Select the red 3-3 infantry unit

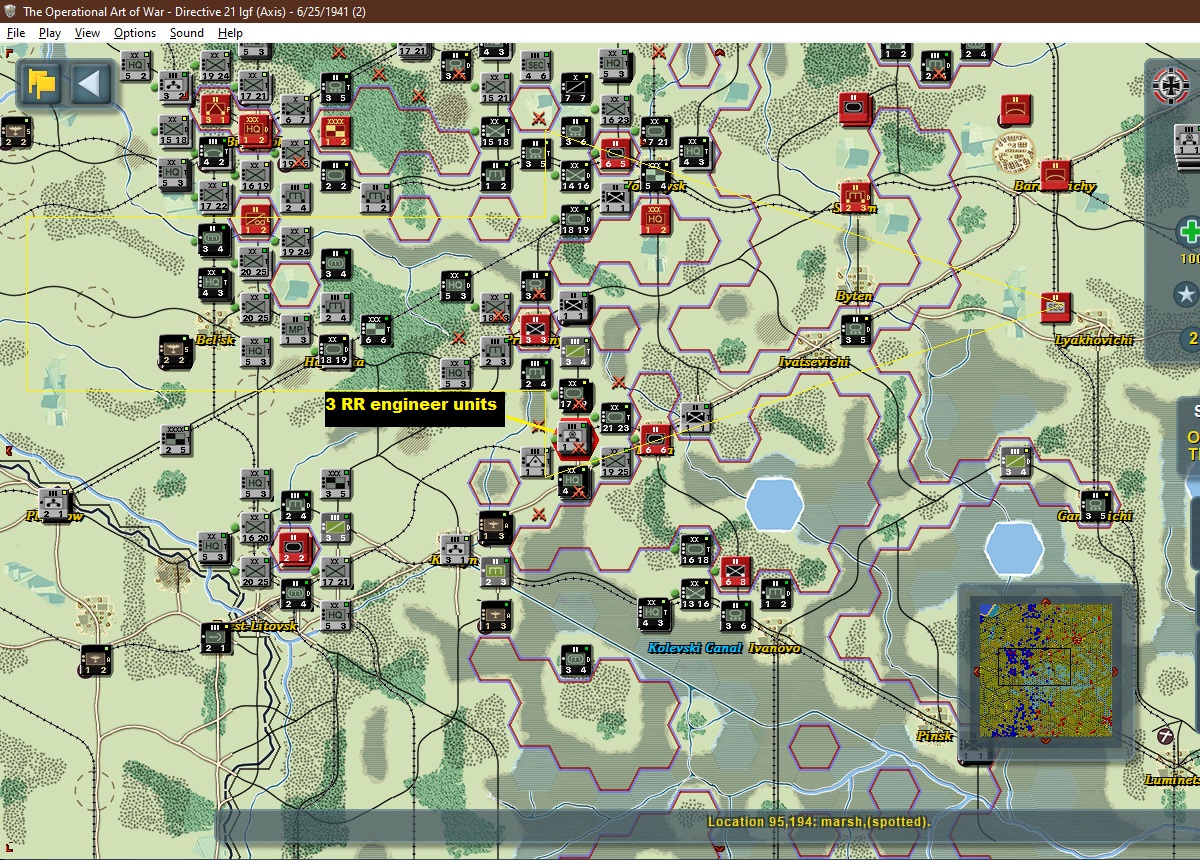tap(536, 329)
